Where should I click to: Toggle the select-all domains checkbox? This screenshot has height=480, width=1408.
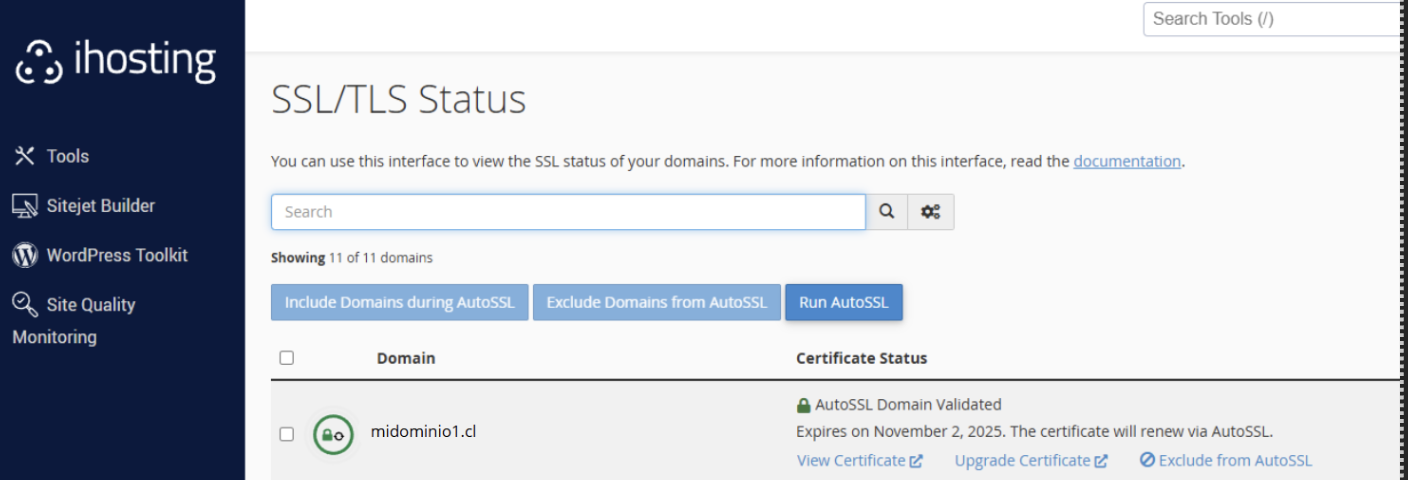[x=287, y=358]
